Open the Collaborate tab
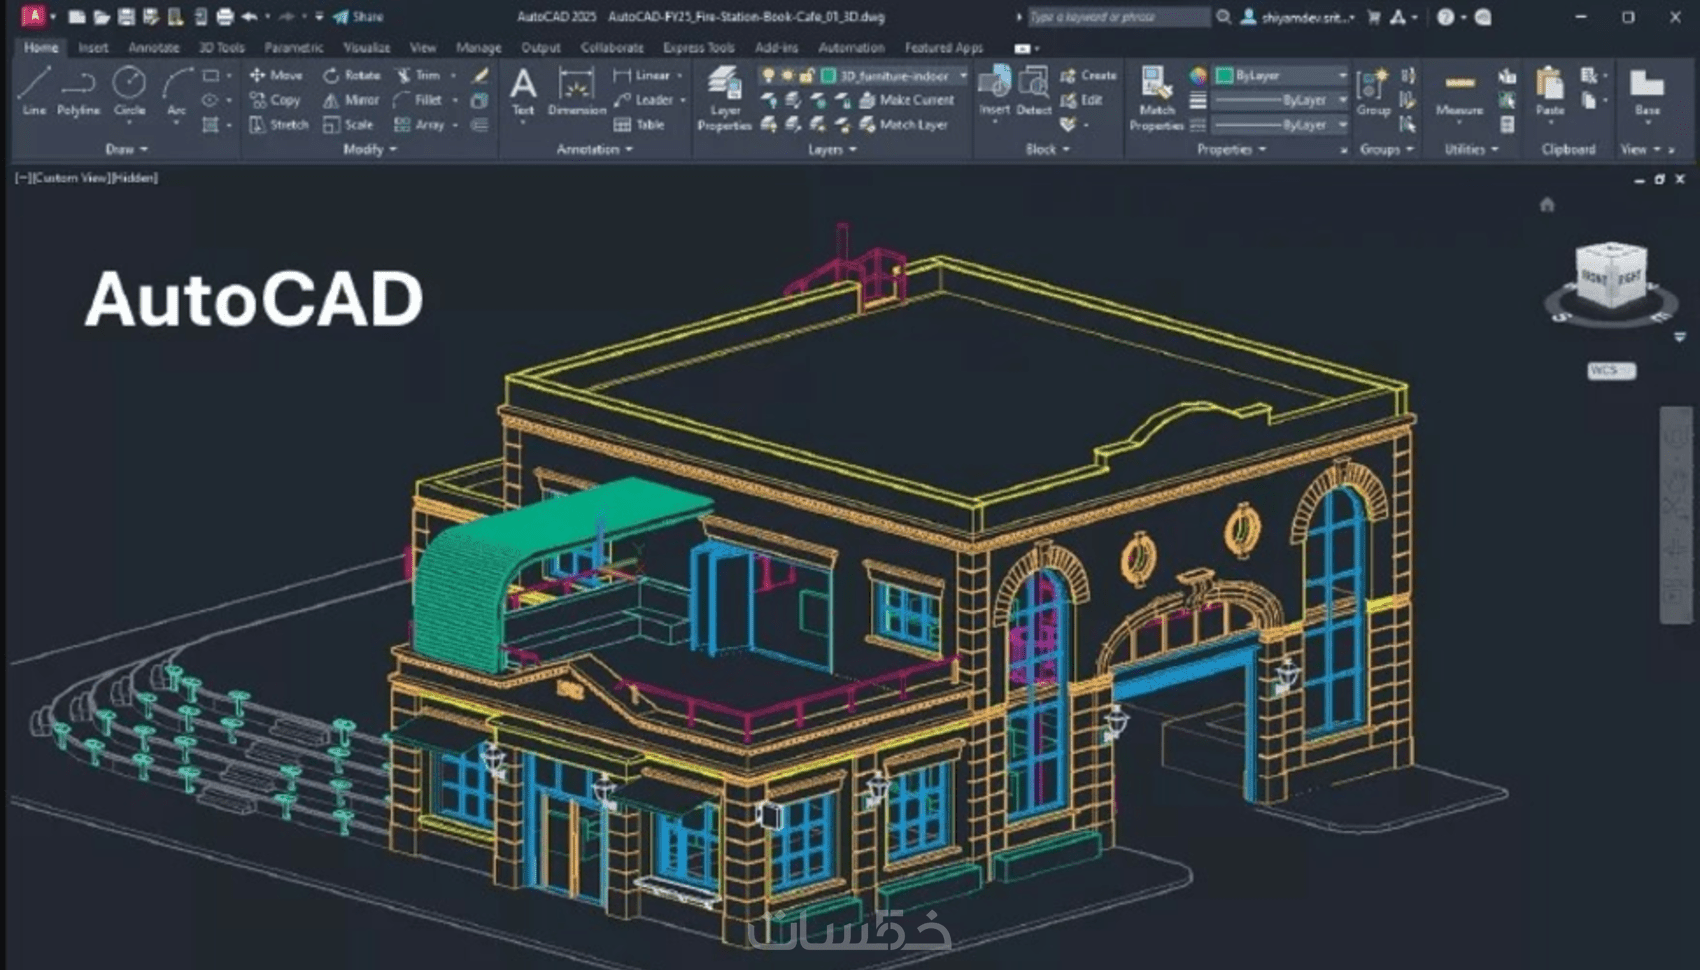 pyautogui.click(x=612, y=47)
